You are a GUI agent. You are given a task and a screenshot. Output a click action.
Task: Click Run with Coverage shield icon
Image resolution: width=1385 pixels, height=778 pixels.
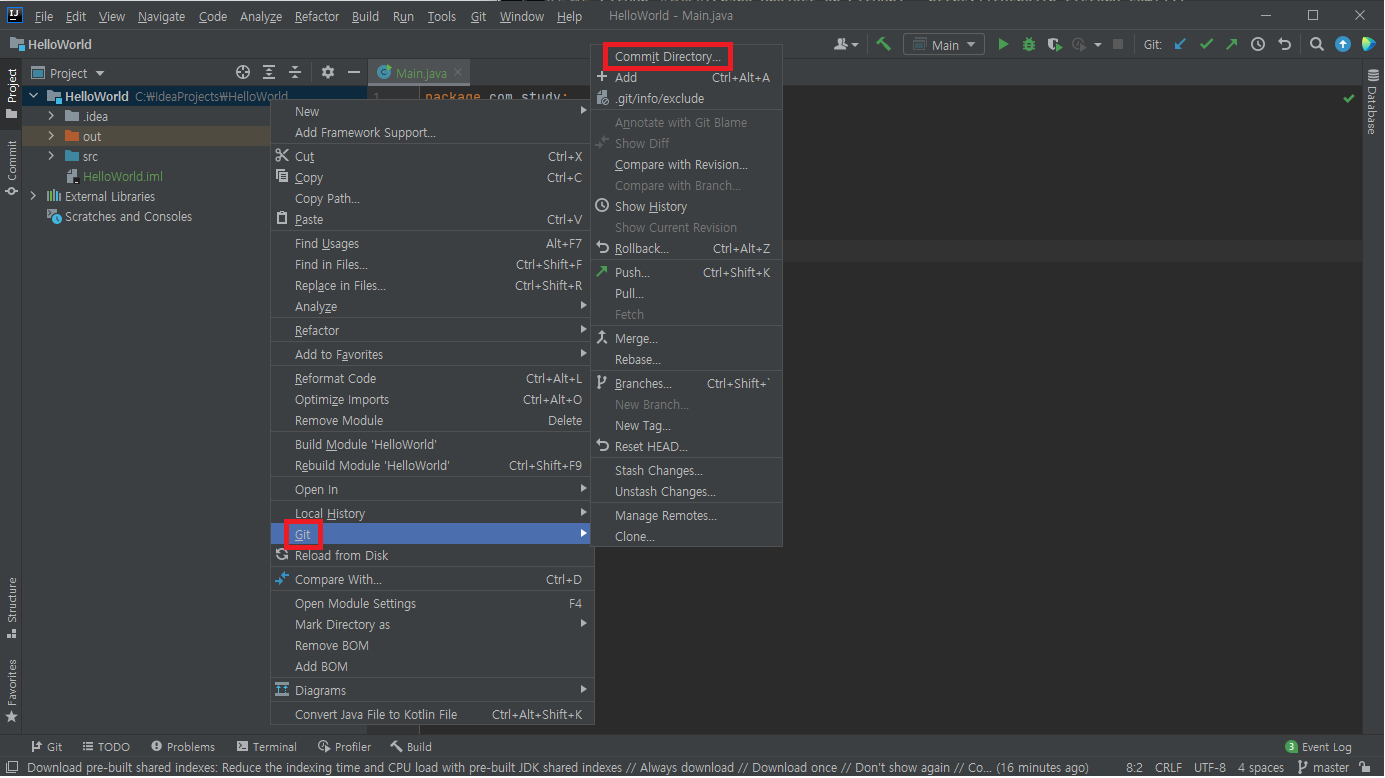click(1054, 44)
